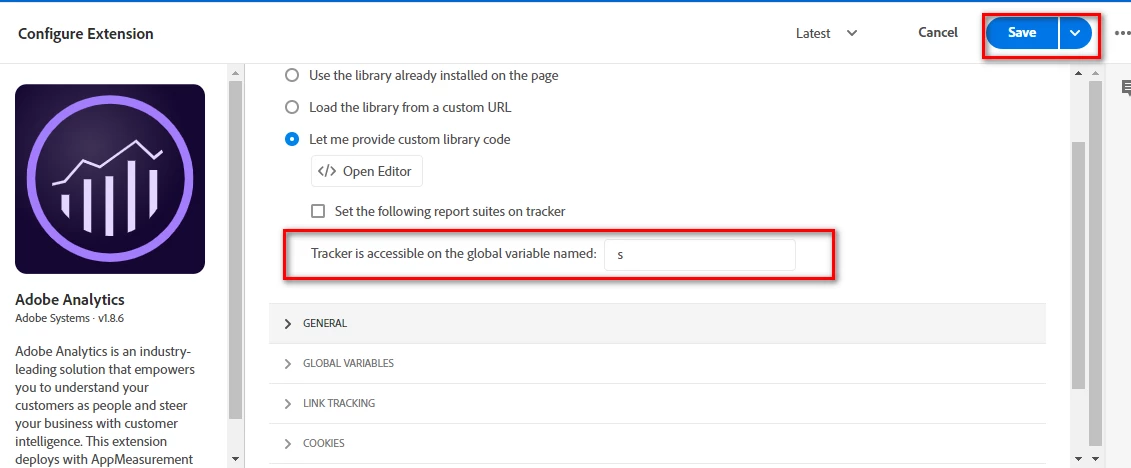Open the more options ellipsis menu
Screen dimensions: 1131x468
pos(1122,33)
